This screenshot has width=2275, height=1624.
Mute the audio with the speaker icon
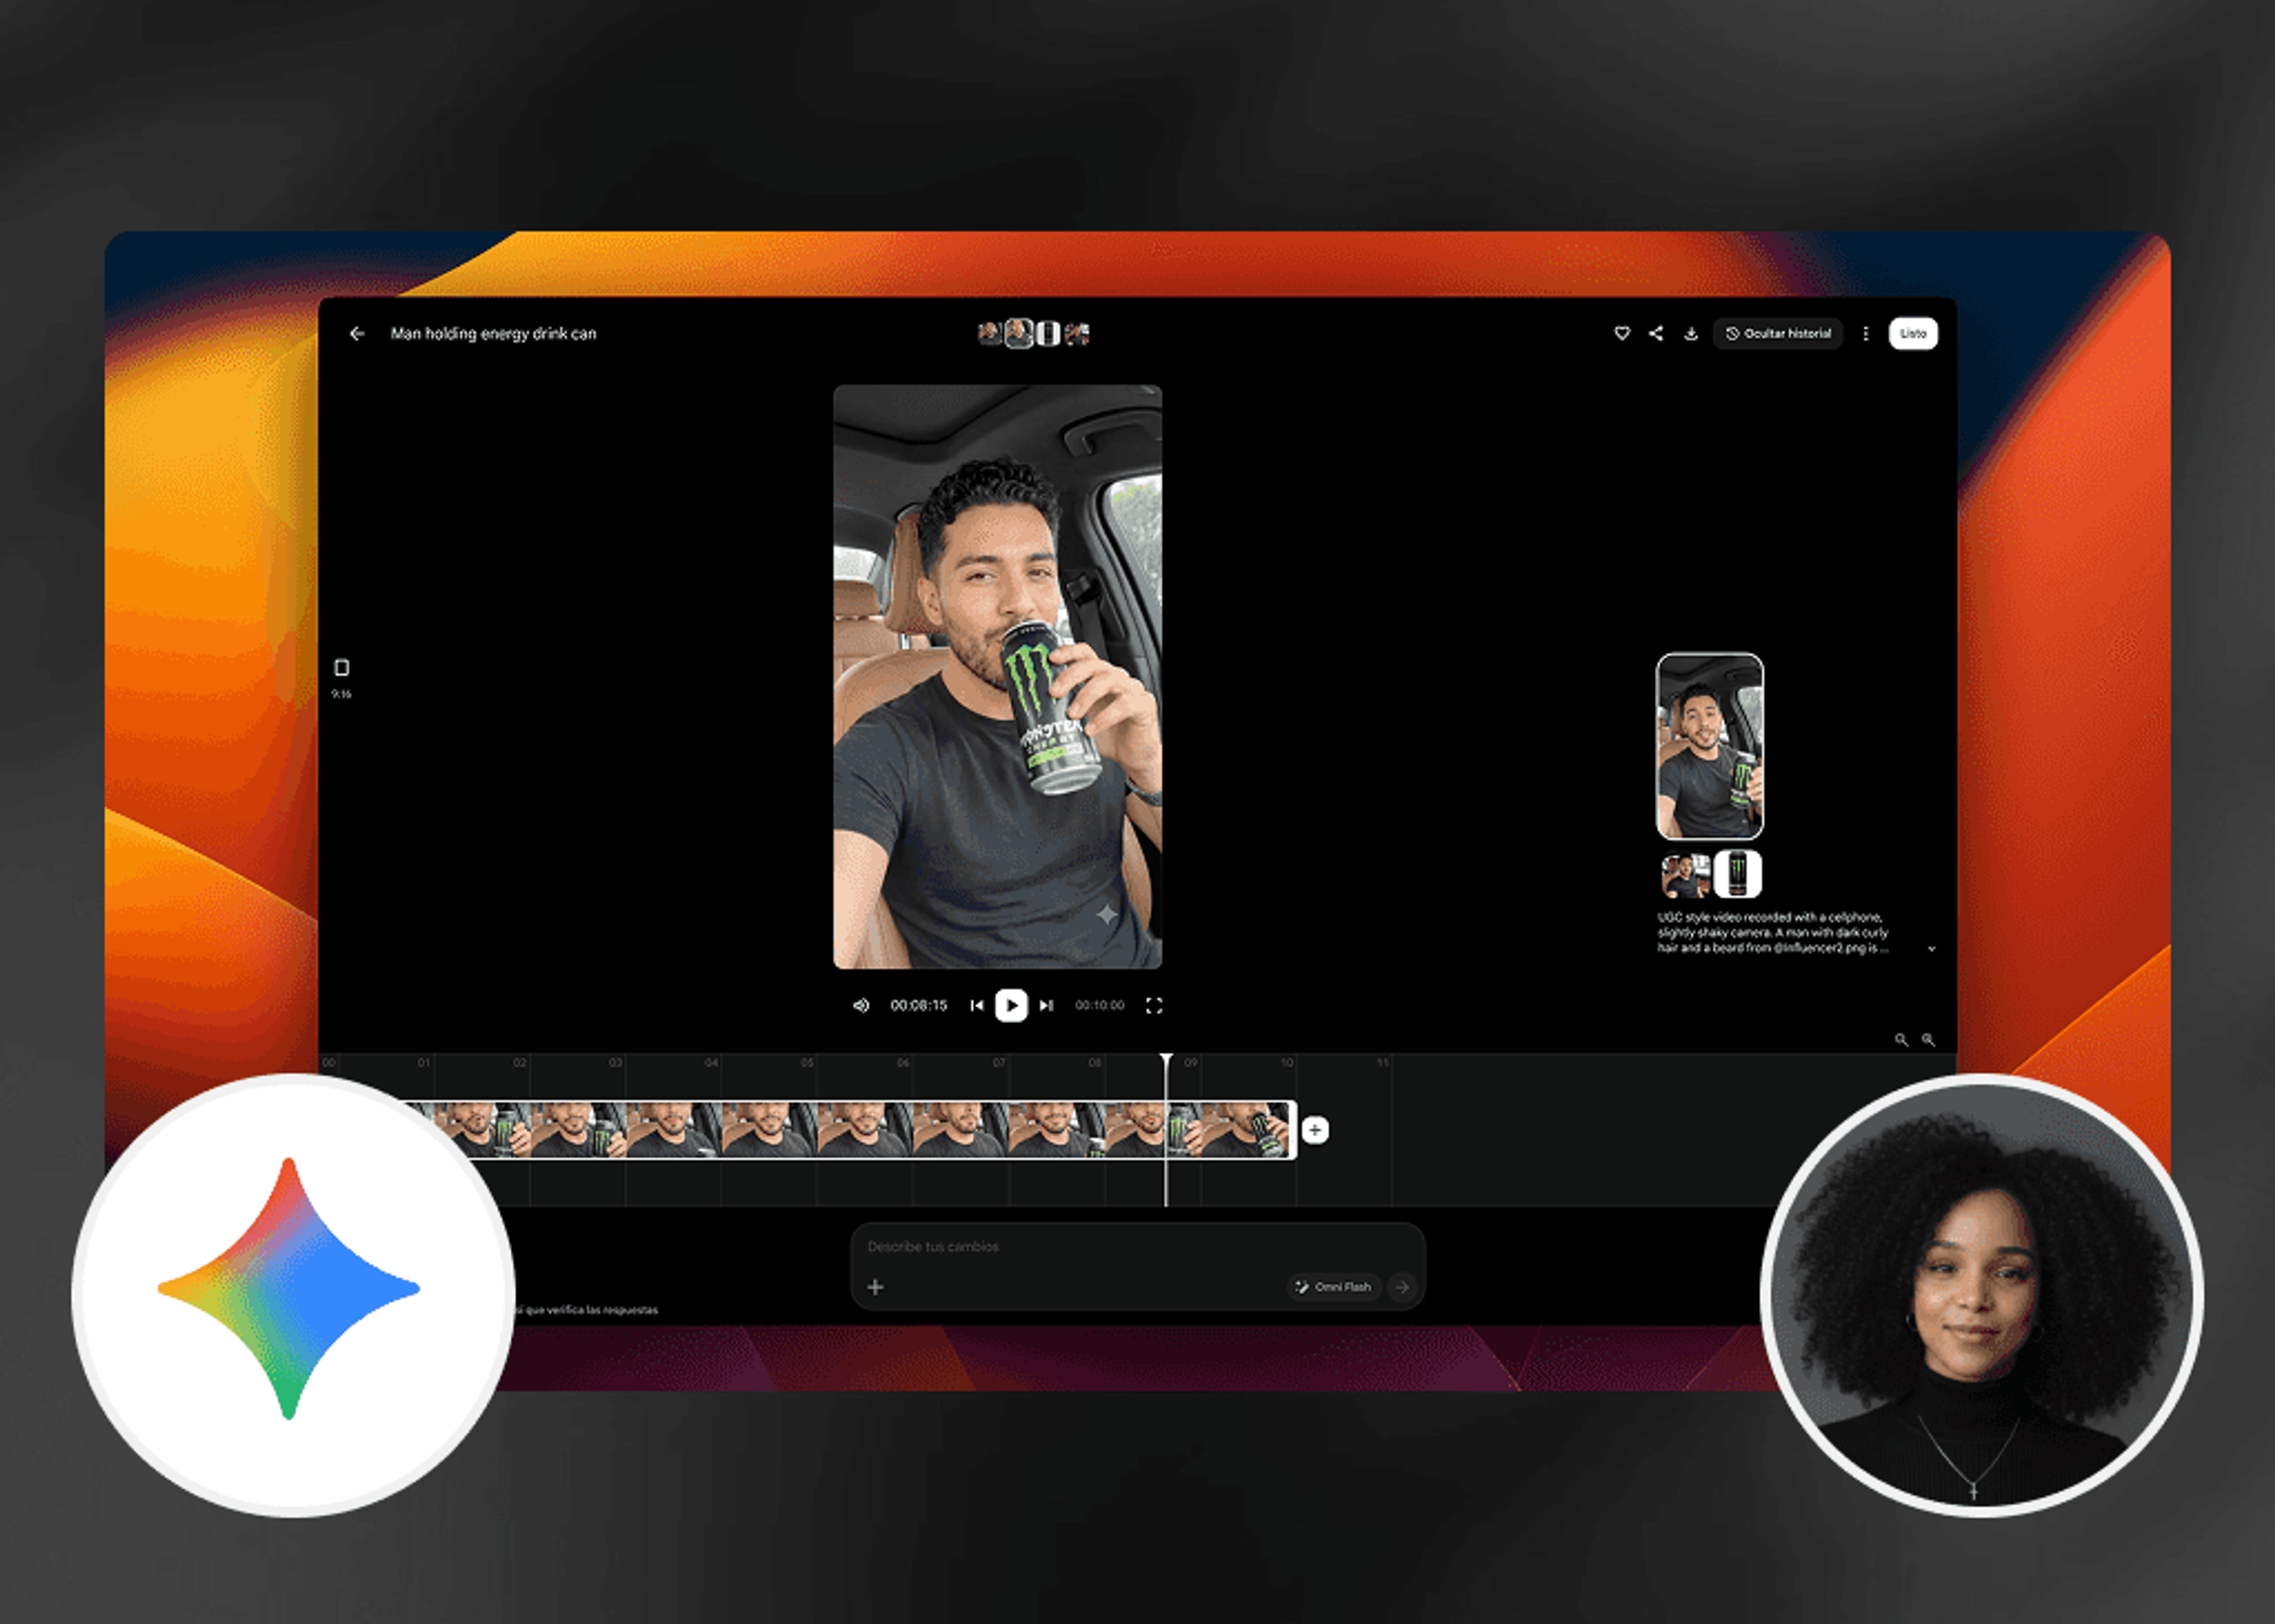point(860,1005)
